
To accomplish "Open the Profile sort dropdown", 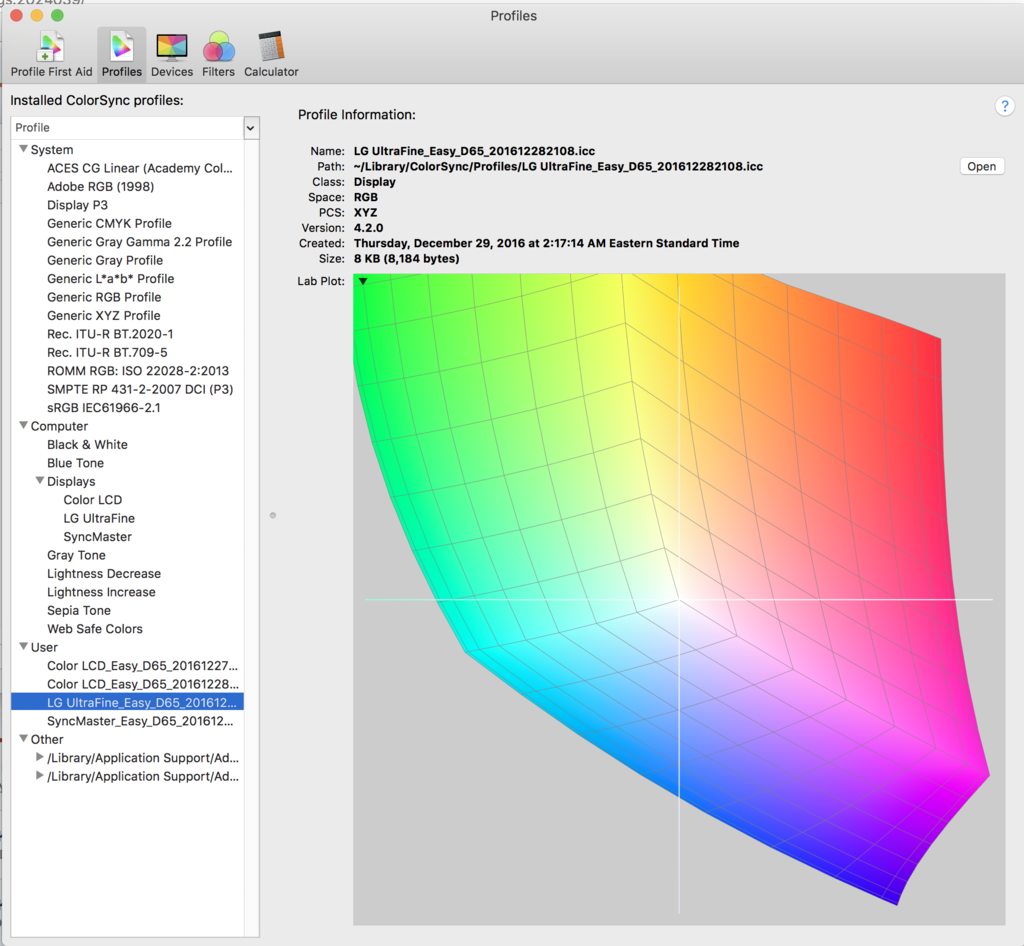I will (x=250, y=128).
